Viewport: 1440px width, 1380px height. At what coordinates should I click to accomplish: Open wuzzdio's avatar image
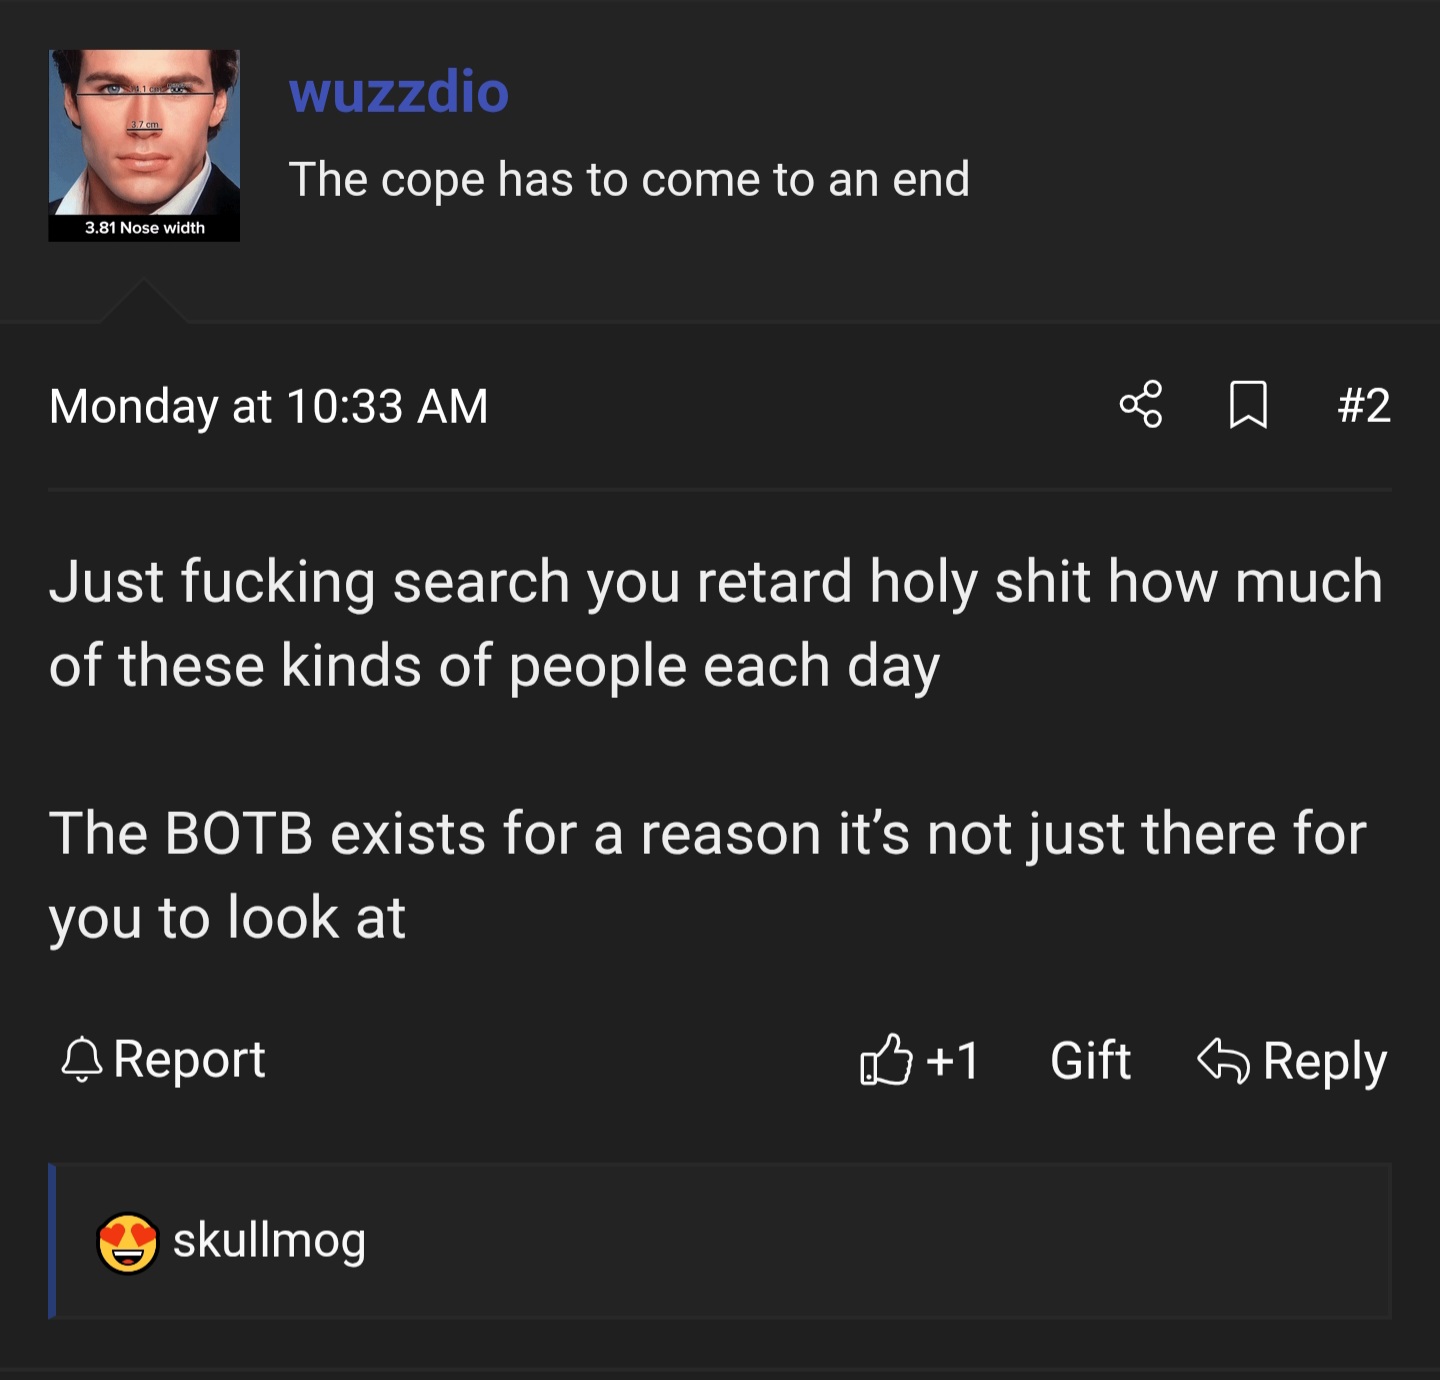pyautogui.click(x=144, y=145)
